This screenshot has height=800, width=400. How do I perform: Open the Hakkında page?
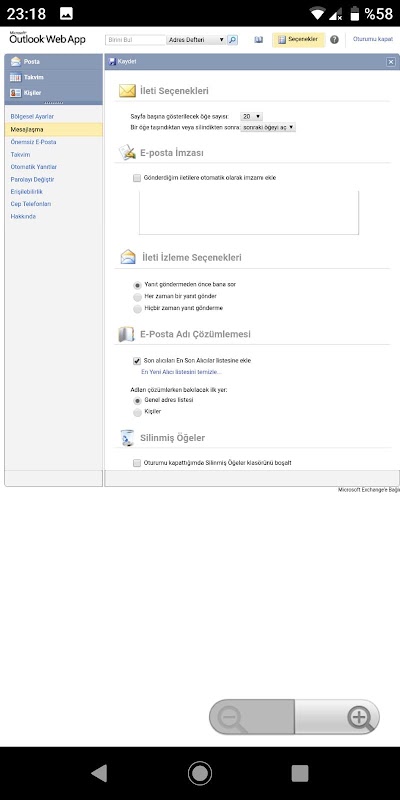[23, 216]
